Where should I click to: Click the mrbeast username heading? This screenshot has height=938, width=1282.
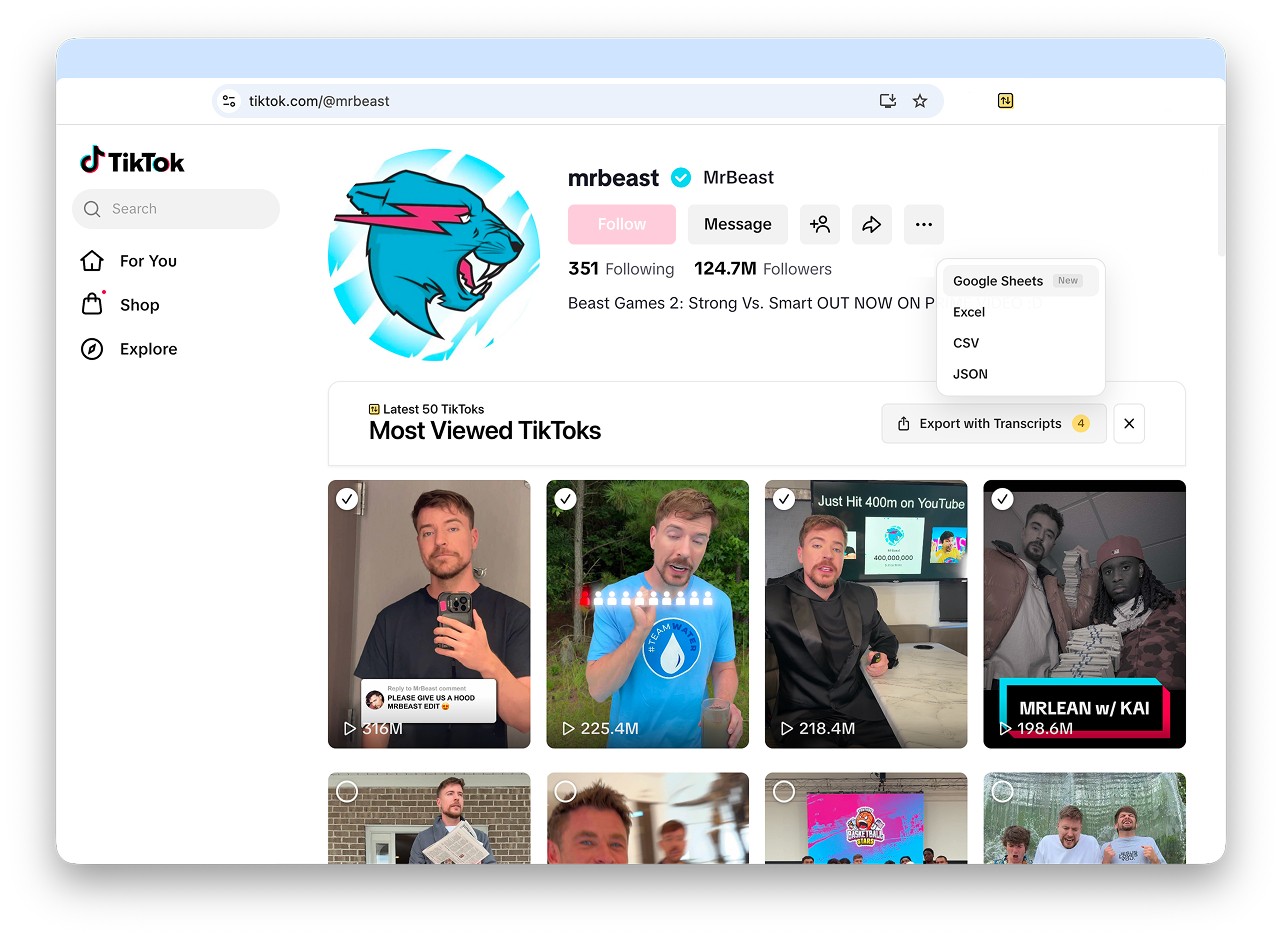click(613, 178)
